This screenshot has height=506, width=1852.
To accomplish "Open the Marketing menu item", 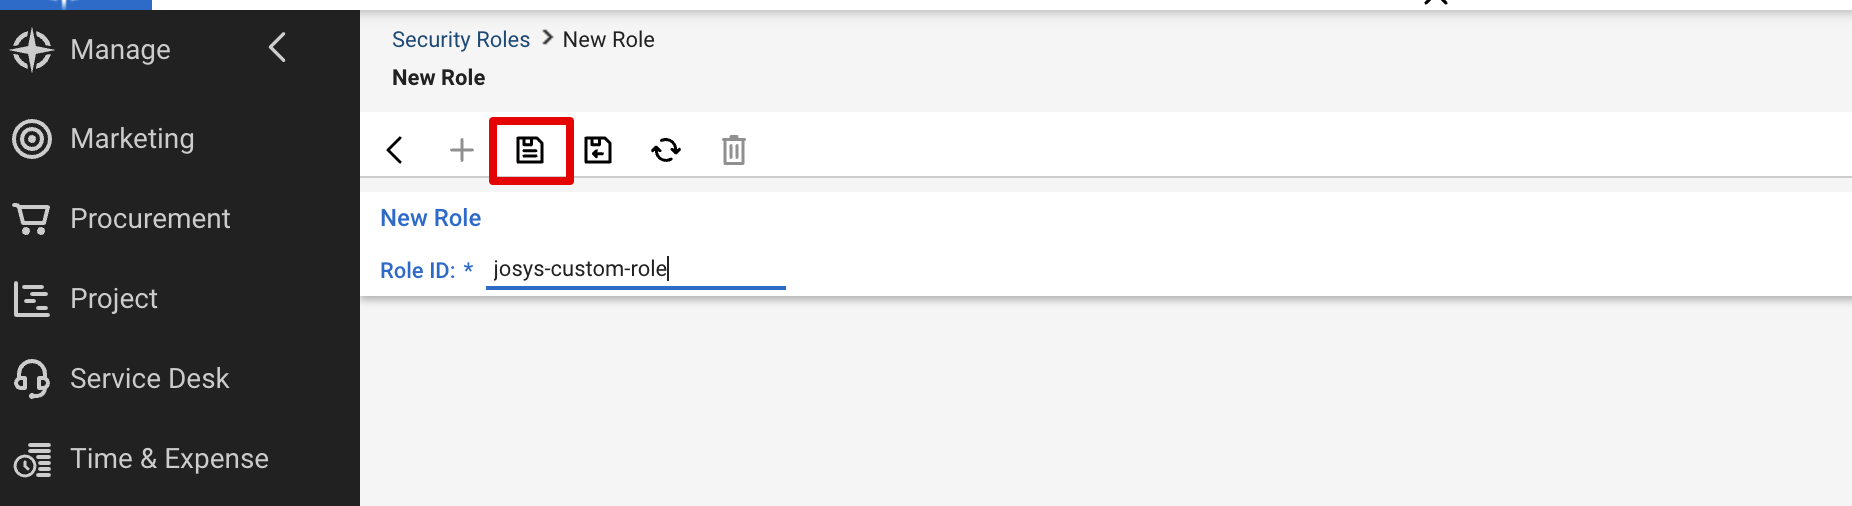I will 132,139.
